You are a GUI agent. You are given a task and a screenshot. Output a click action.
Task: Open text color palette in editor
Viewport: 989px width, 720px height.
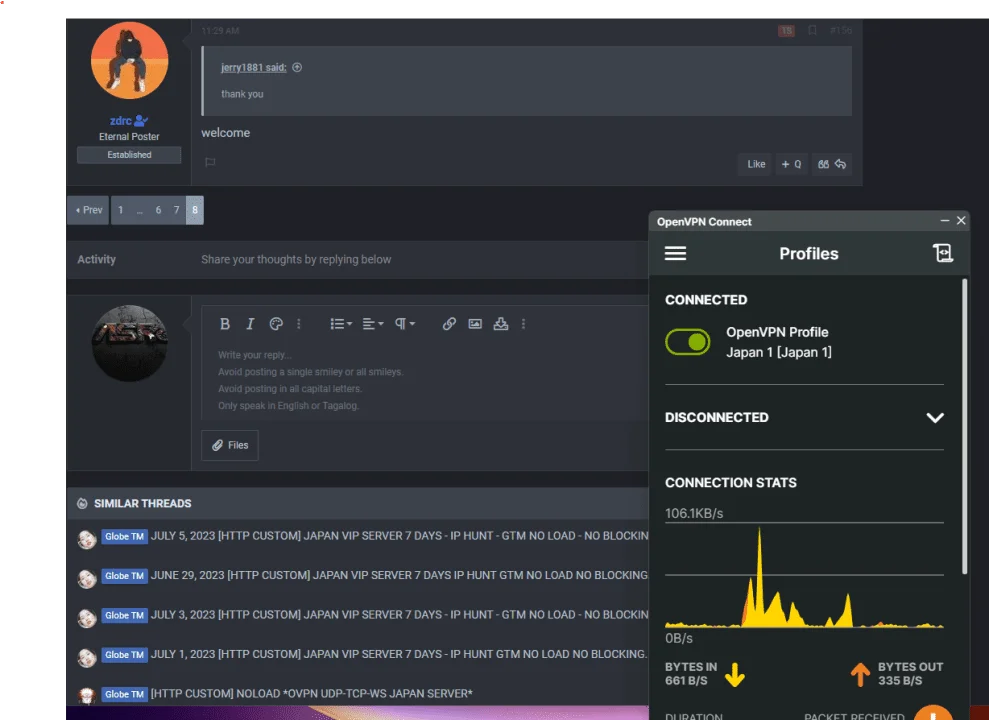276,324
